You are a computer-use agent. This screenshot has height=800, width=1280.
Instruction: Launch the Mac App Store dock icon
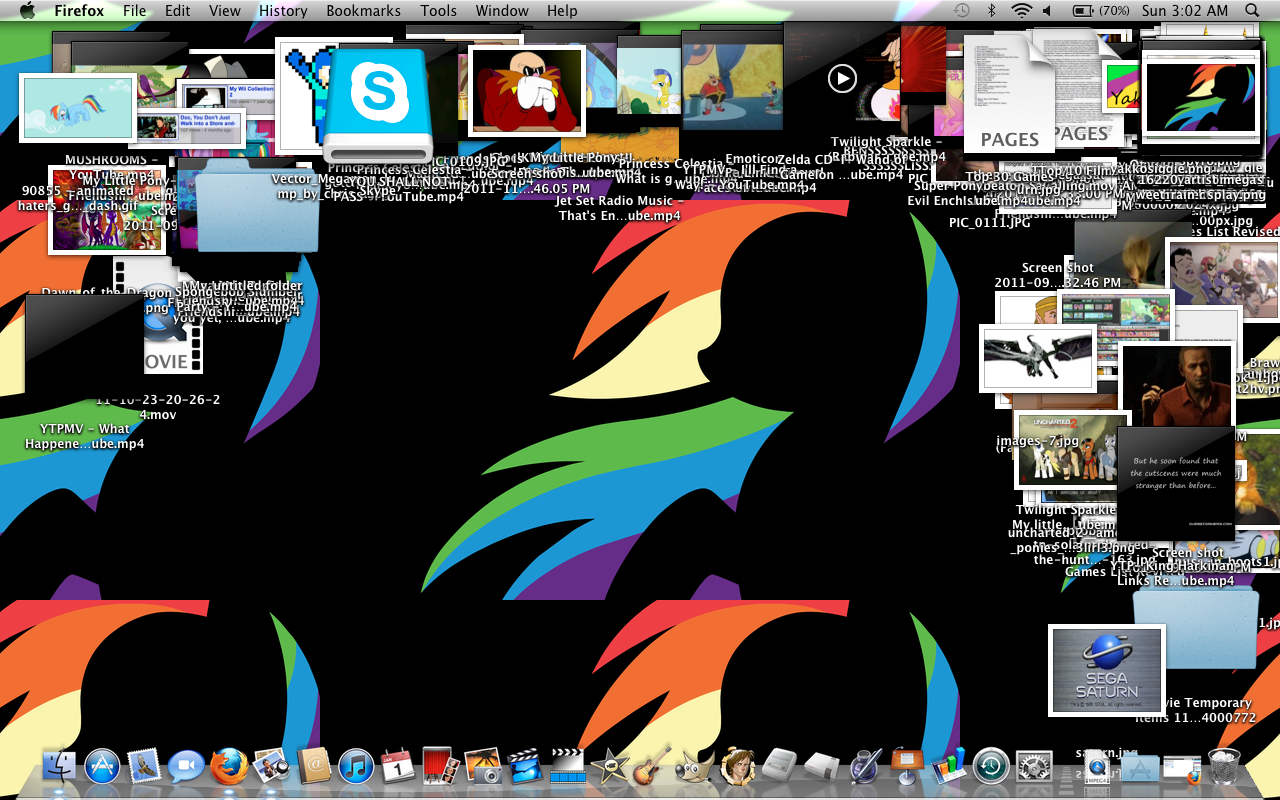click(102, 767)
